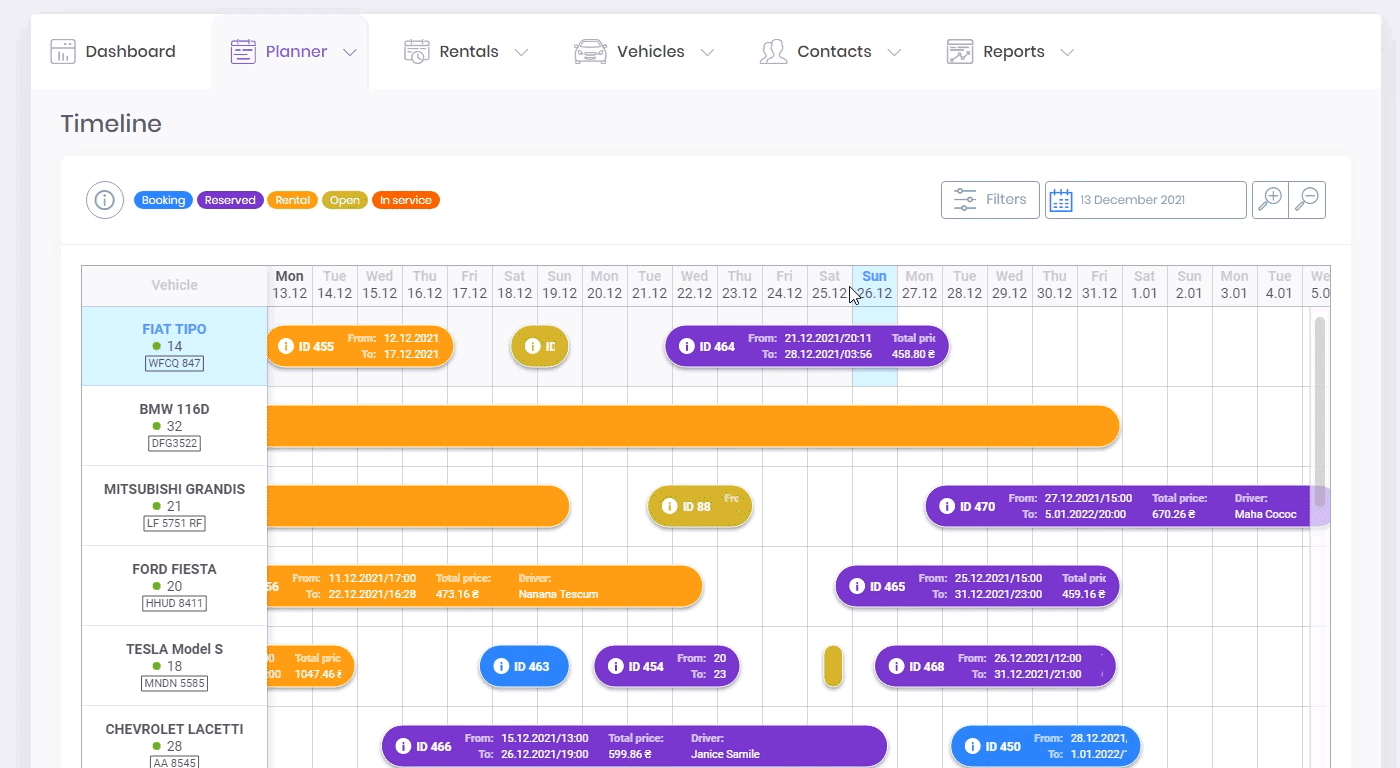This screenshot has width=1400, height=768.
Task: Click the zoom out magnifier icon
Action: [1307, 200]
